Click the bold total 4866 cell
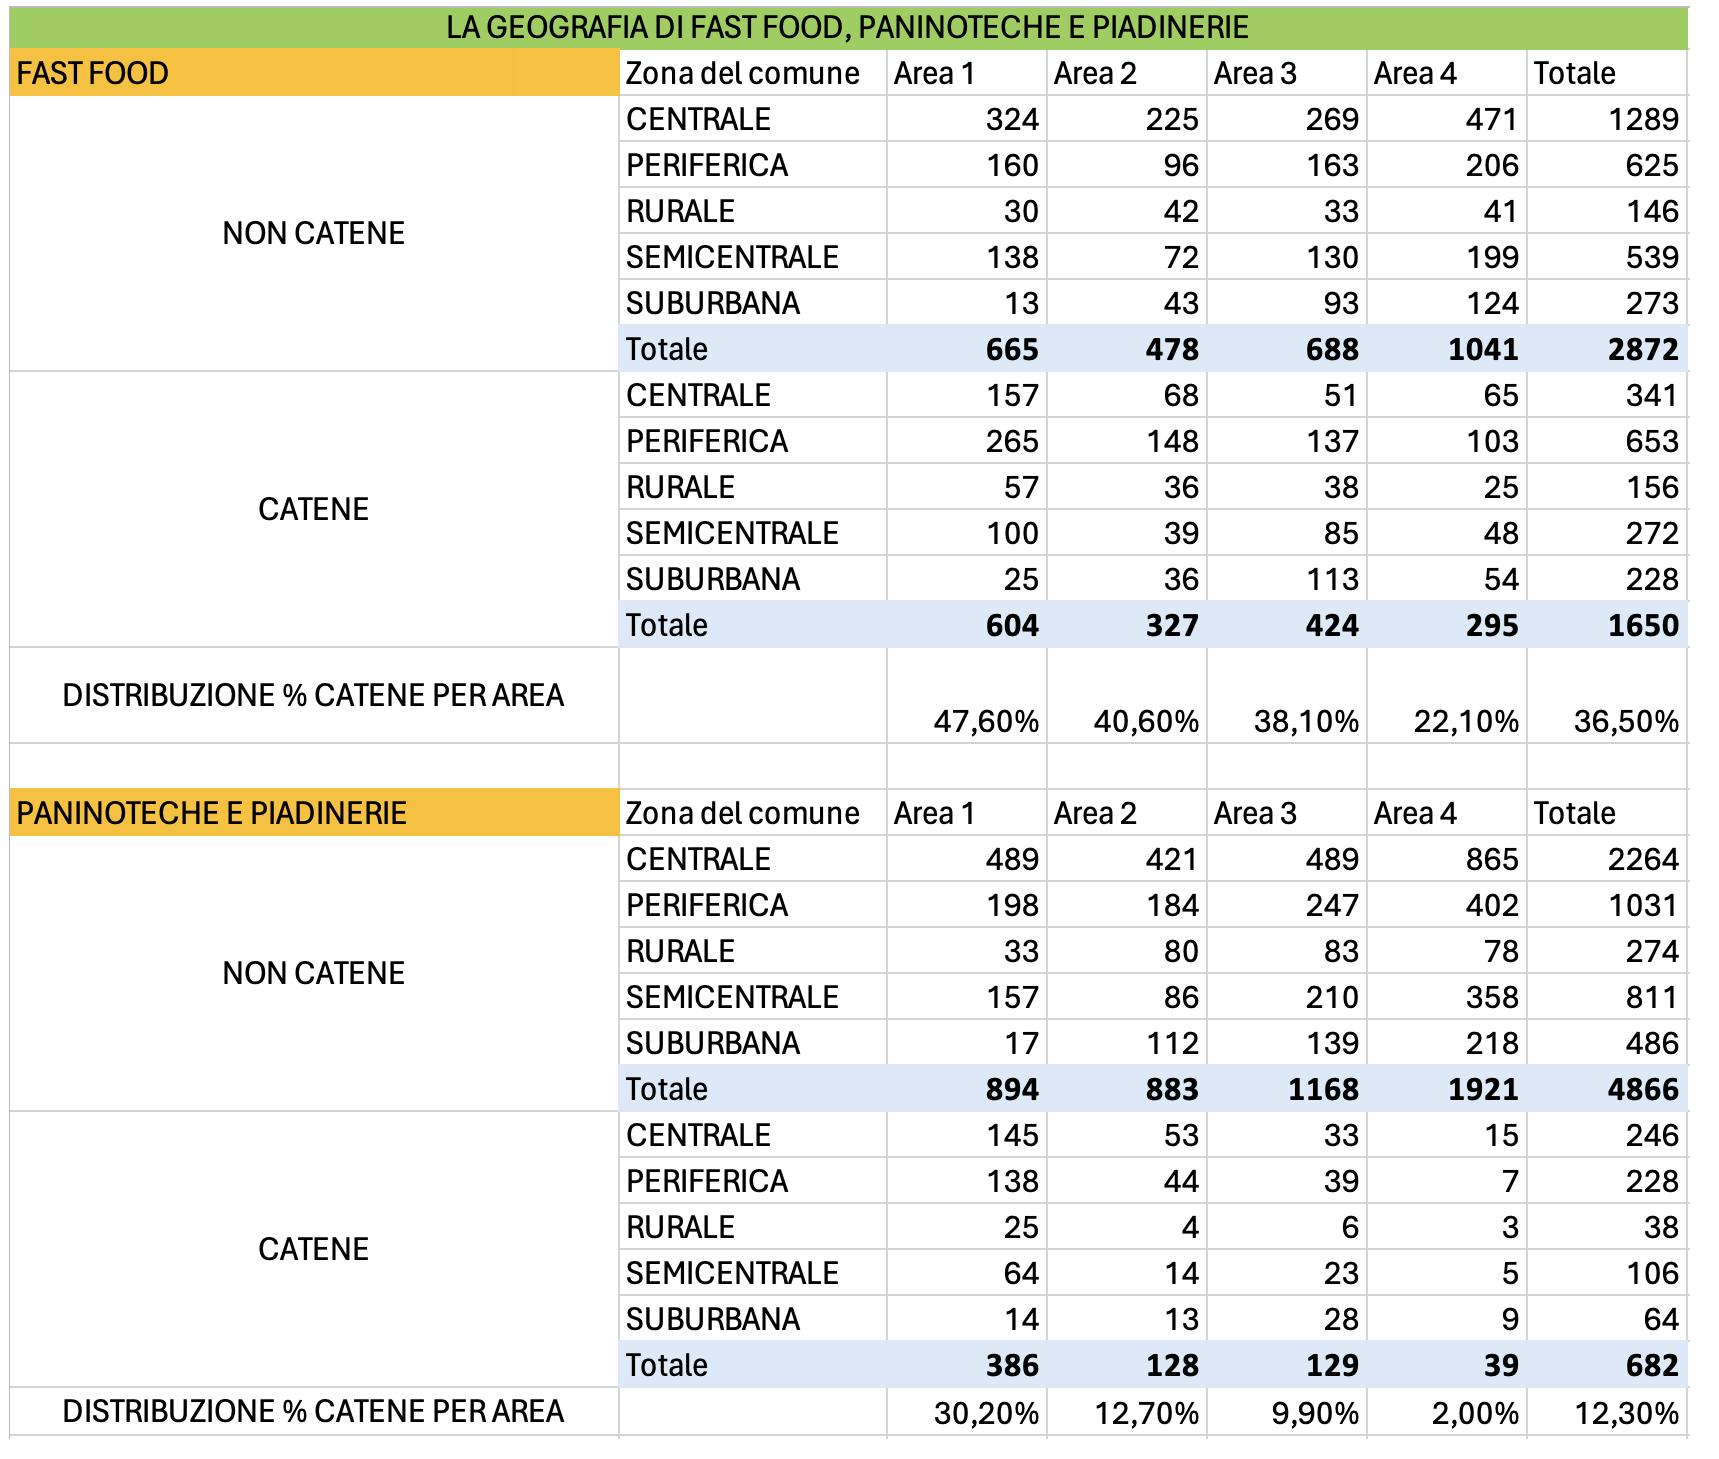This screenshot has width=1719, height=1459. [x=1607, y=1089]
